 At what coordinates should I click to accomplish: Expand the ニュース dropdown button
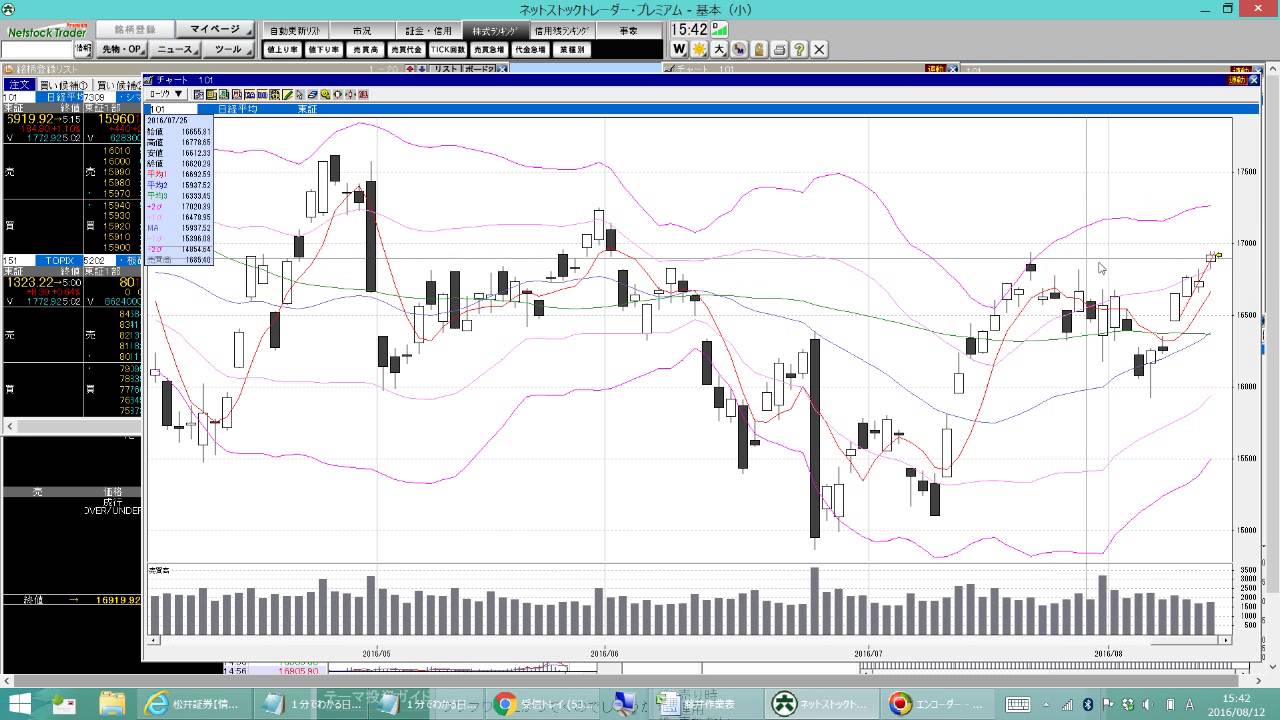[178, 49]
